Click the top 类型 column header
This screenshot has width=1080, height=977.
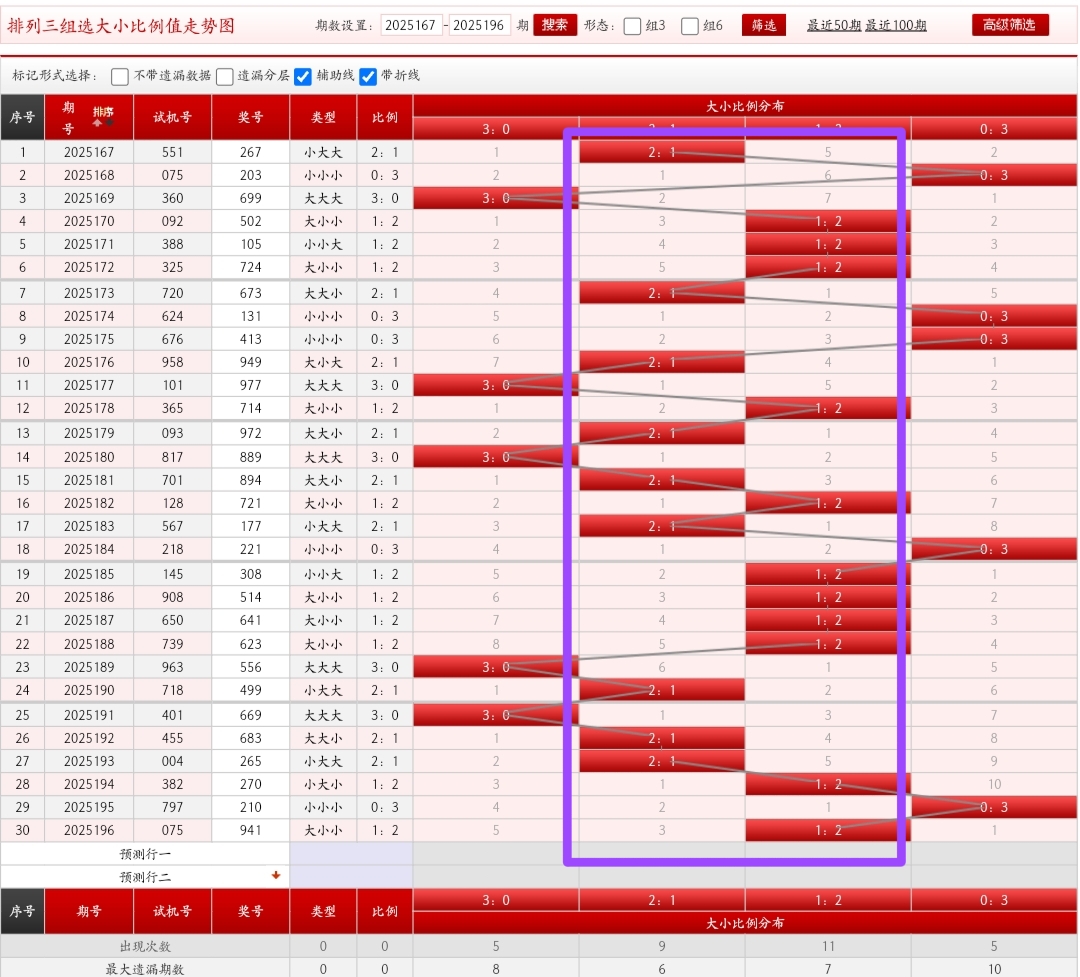(323, 118)
